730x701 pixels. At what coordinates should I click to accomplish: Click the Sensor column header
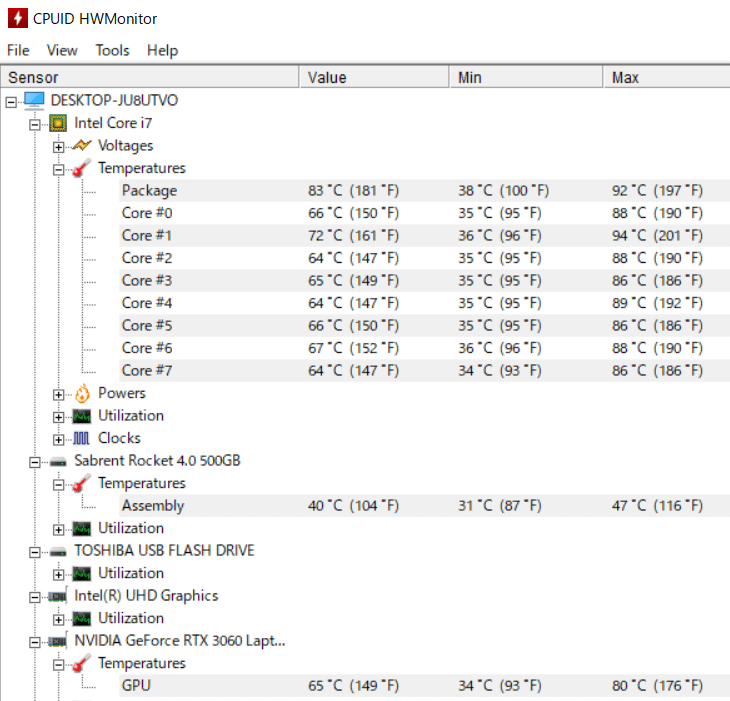click(149, 77)
